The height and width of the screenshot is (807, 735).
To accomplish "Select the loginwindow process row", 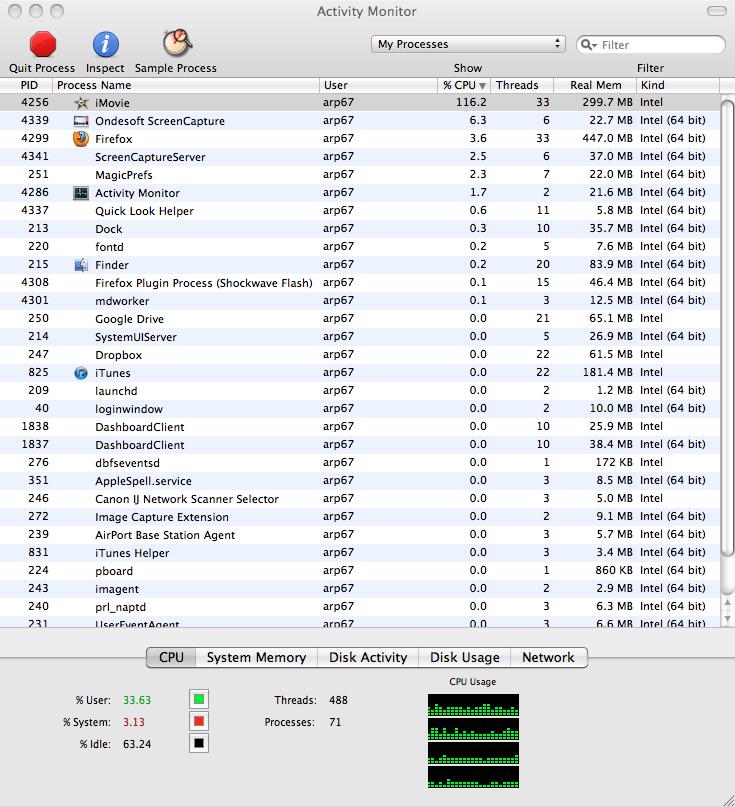I will coord(360,409).
